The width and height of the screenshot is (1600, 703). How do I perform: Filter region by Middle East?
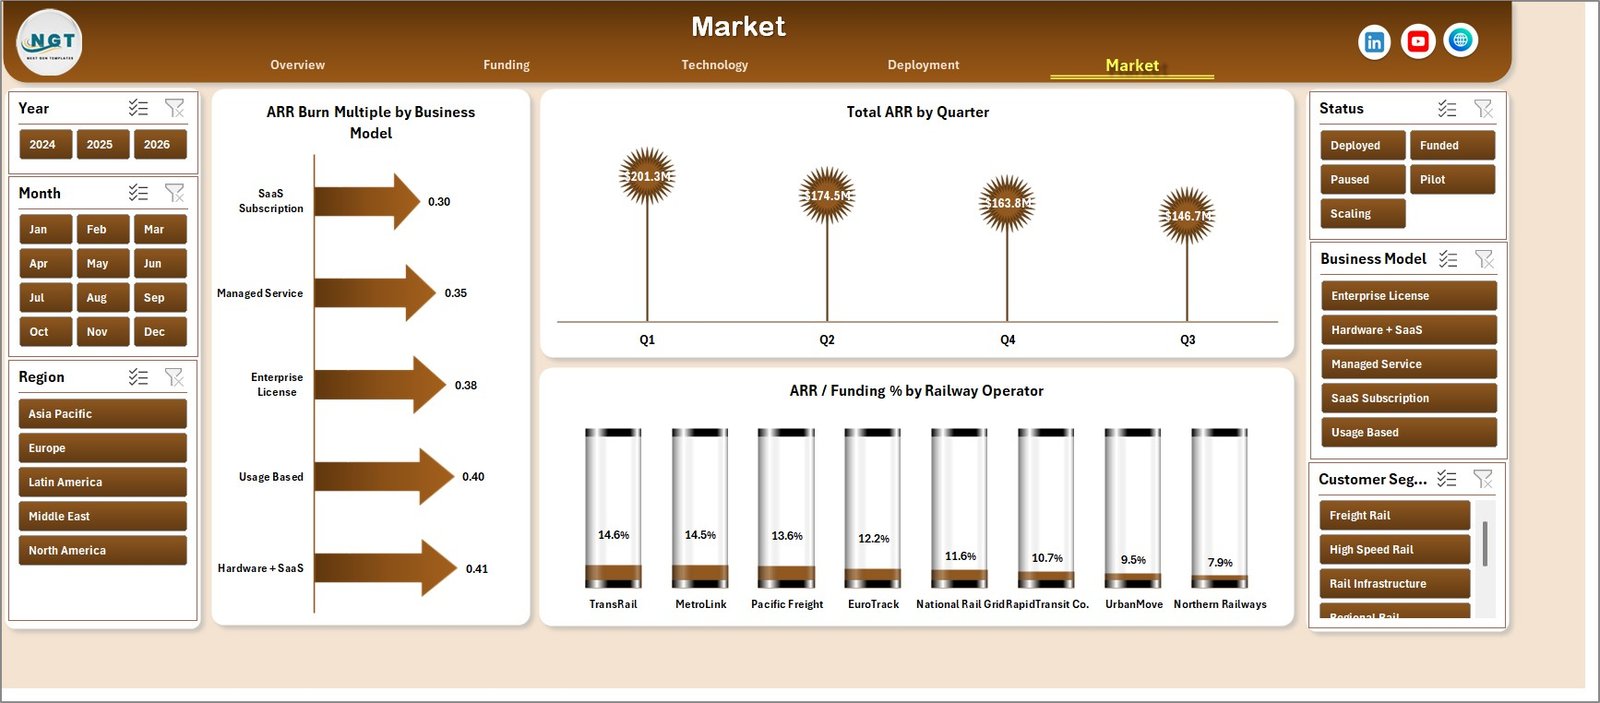[x=102, y=516]
